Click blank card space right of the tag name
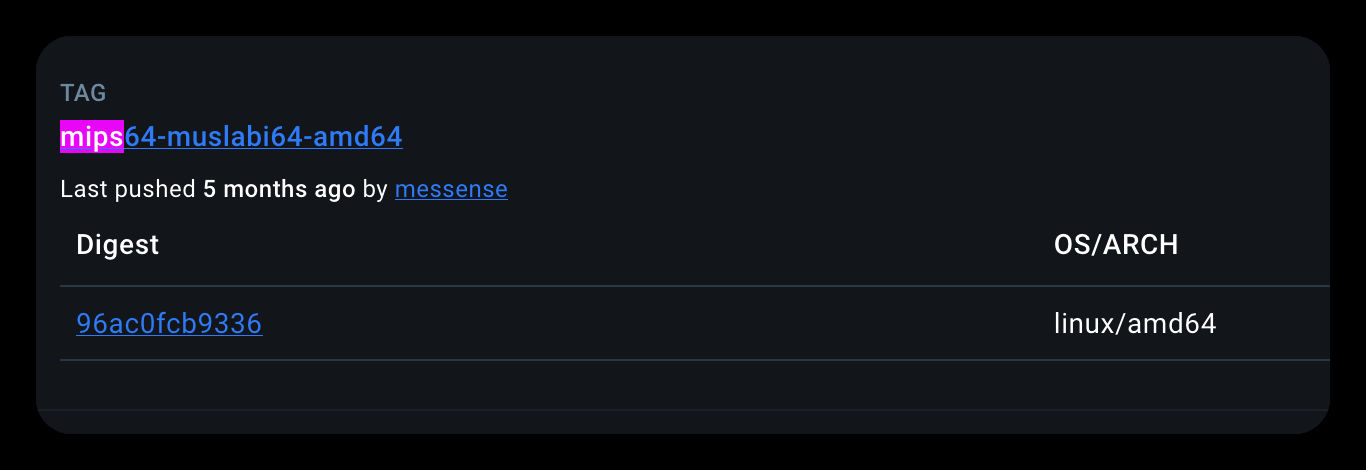1366x470 pixels. 850,137
